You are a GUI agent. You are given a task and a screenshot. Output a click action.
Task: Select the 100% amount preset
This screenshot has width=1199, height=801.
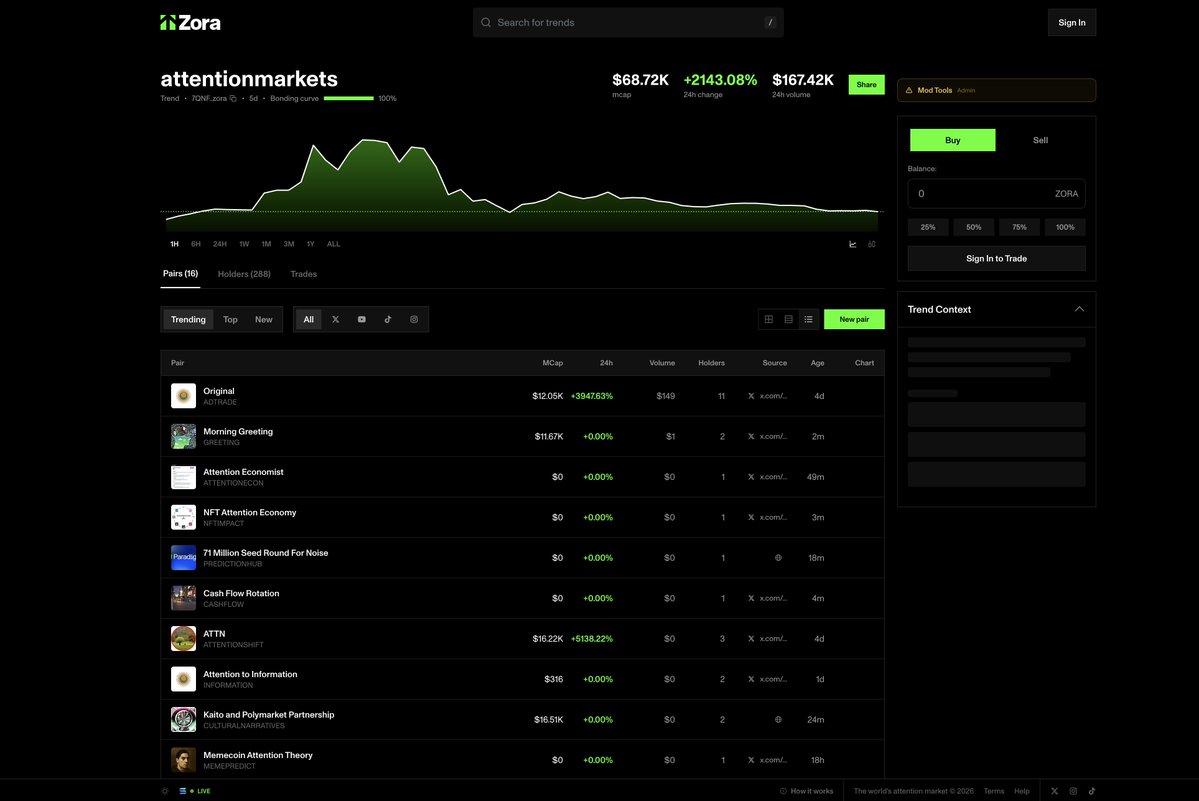pyautogui.click(x=1065, y=227)
